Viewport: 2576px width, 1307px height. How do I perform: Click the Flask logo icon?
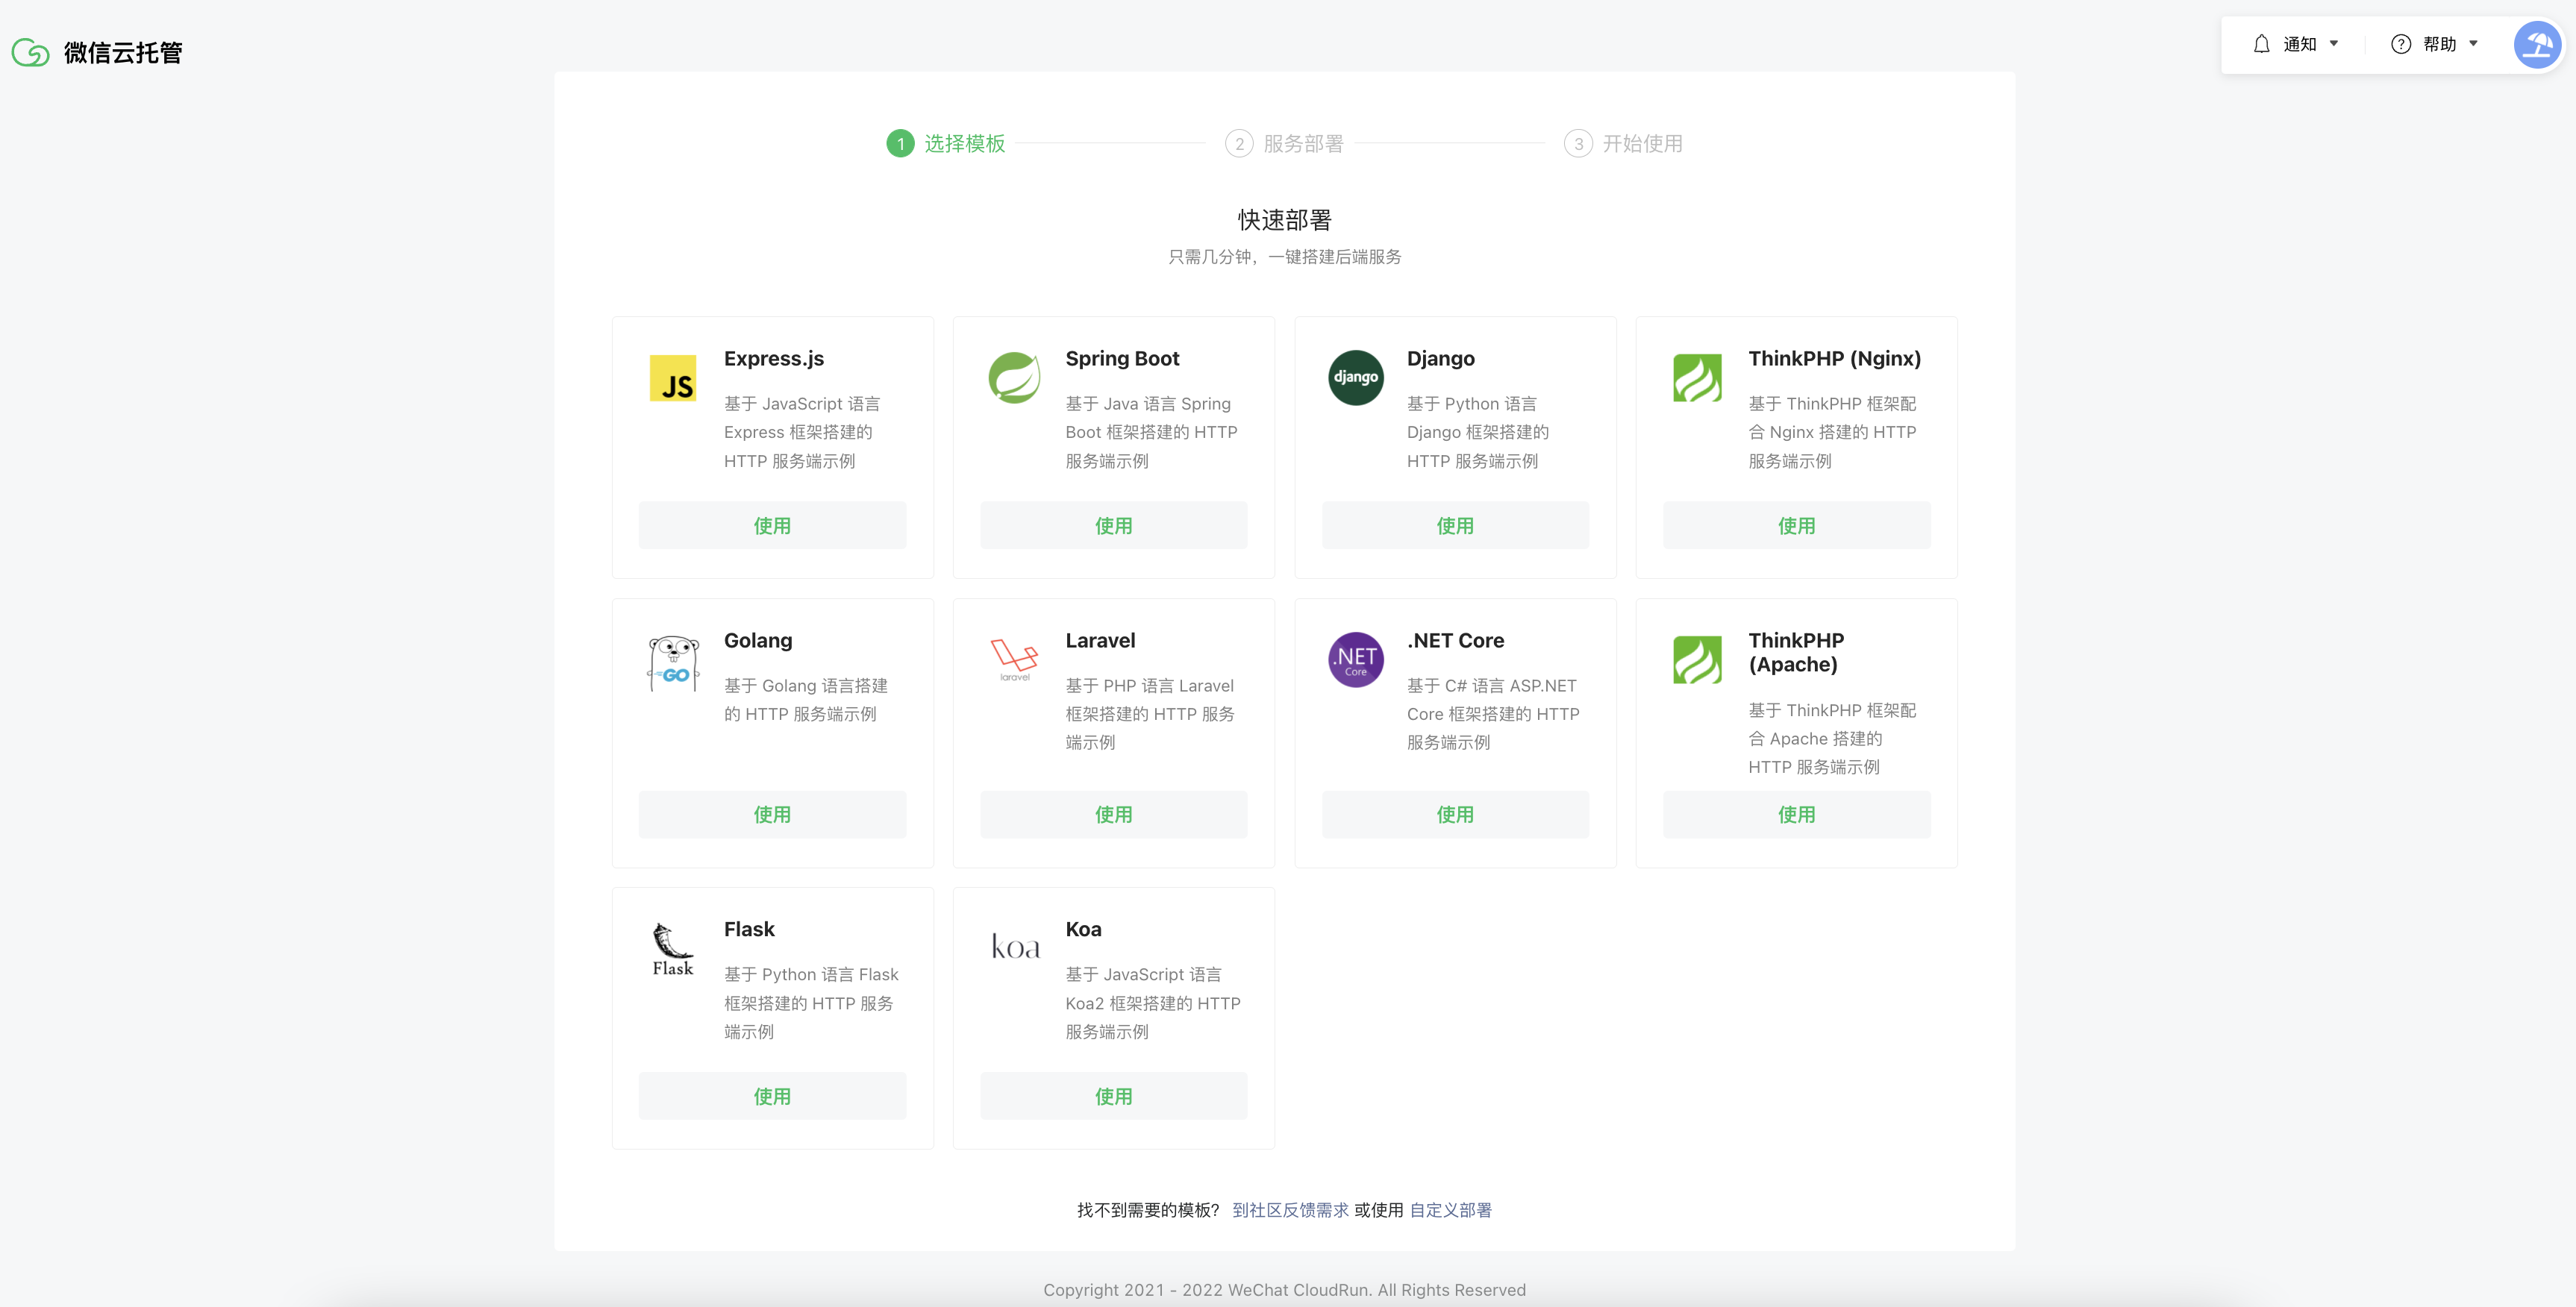[673, 949]
